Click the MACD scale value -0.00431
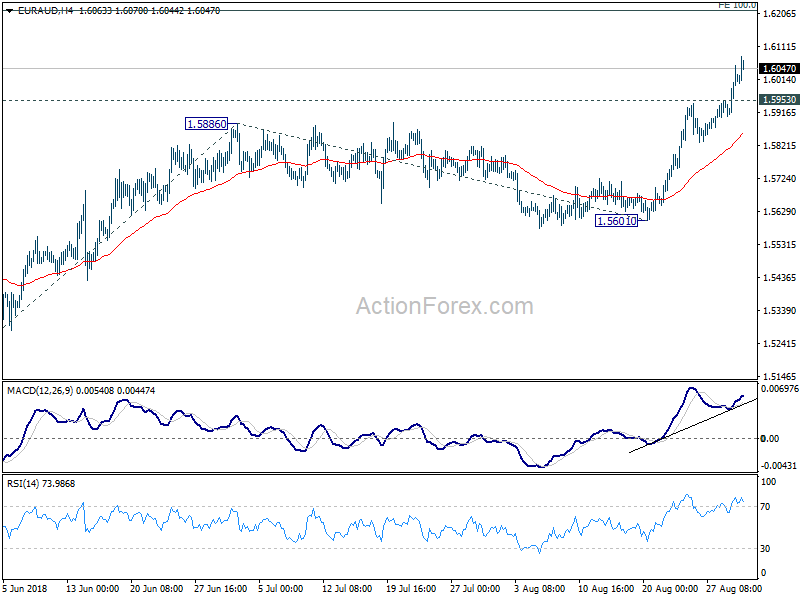This screenshot has width=800, height=600. pyautogui.click(x=778, y=466)
